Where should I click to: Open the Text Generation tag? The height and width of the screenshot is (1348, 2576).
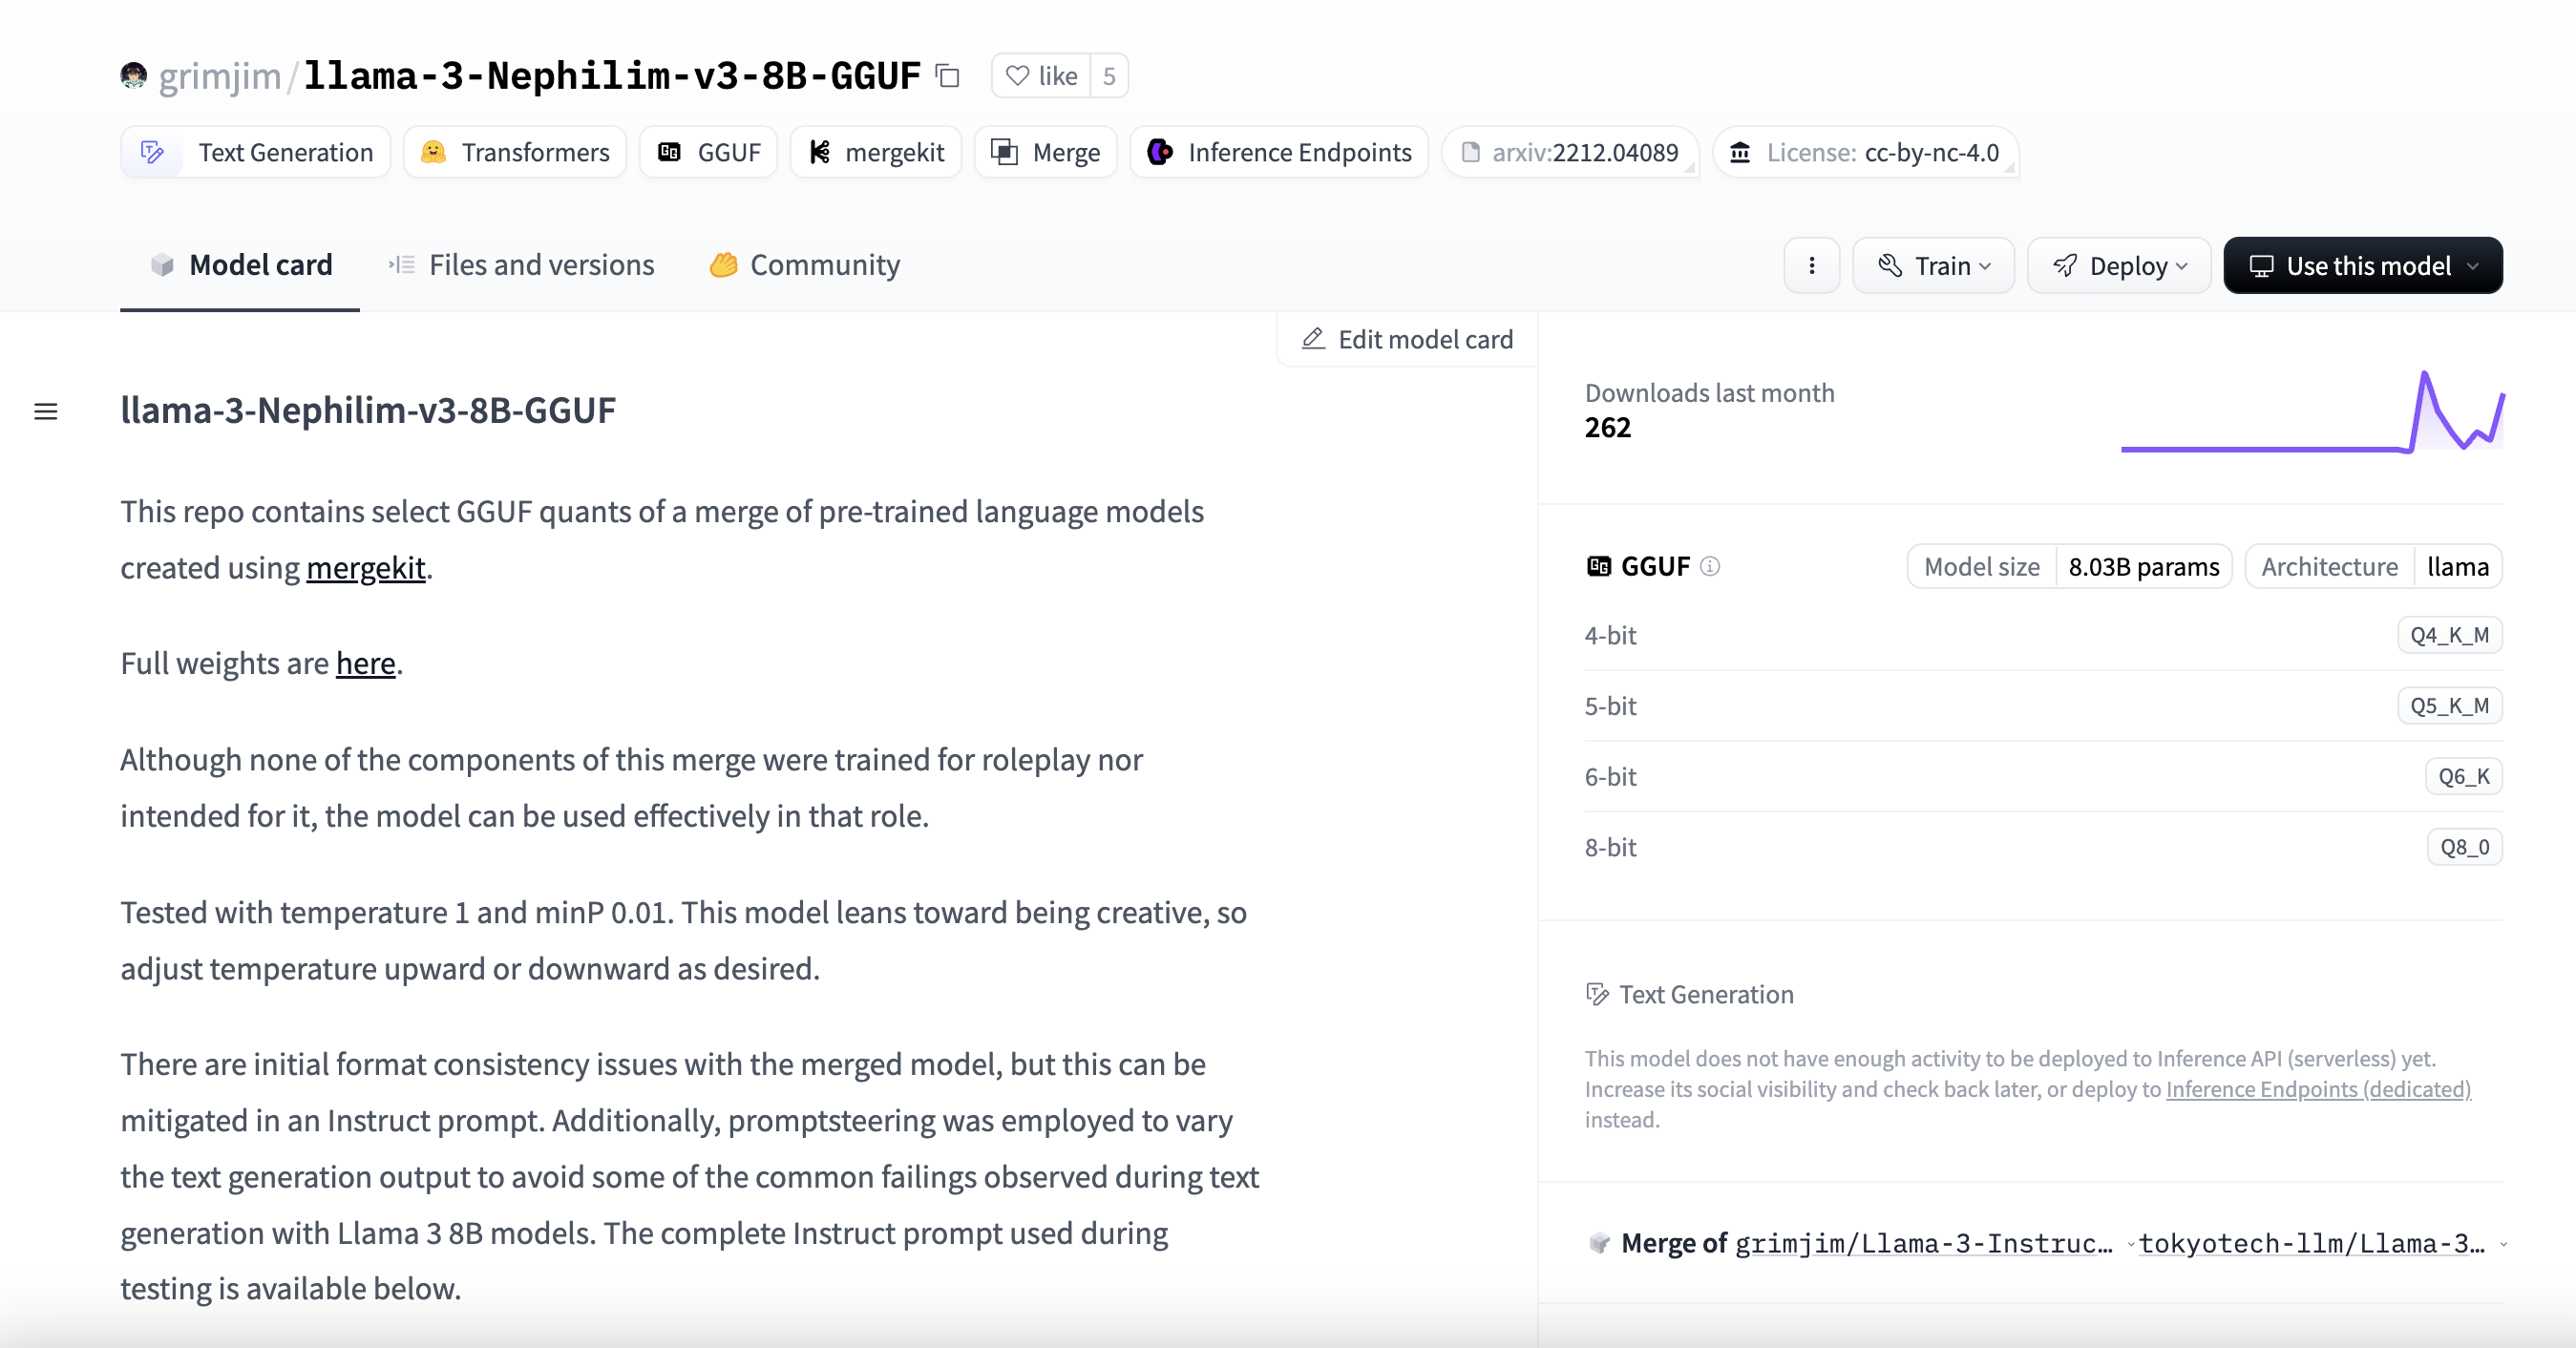pyautogui.click(x=256, y=152)
